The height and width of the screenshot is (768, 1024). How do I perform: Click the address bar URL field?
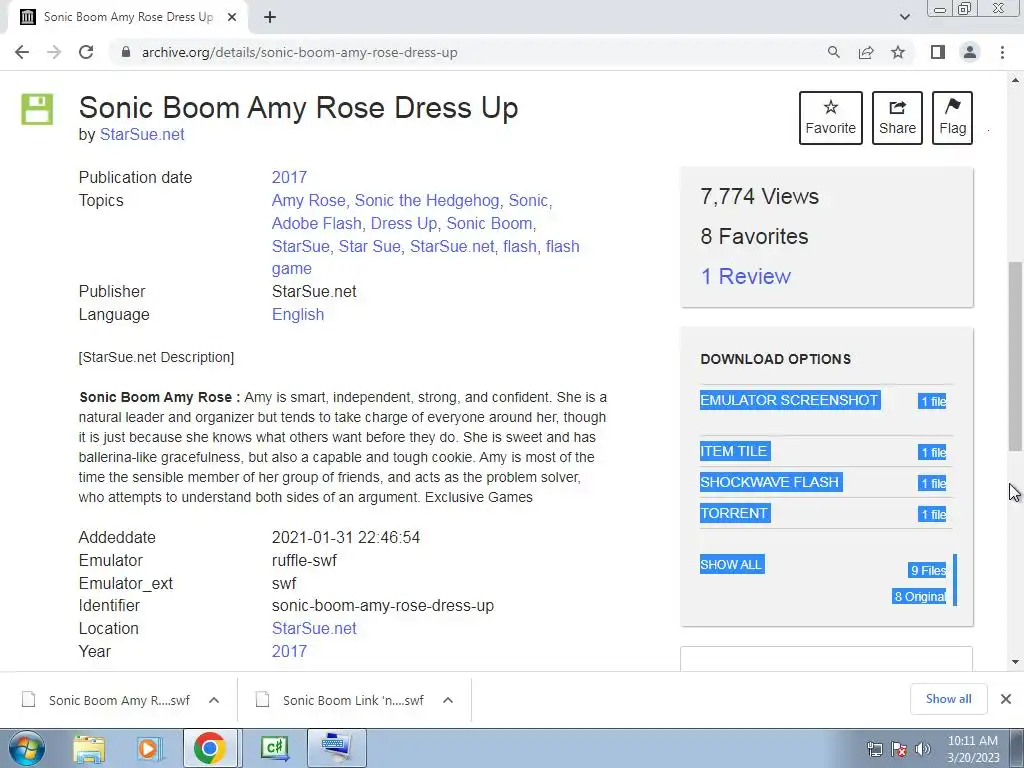pyautogui.click(x=299, y=52)
